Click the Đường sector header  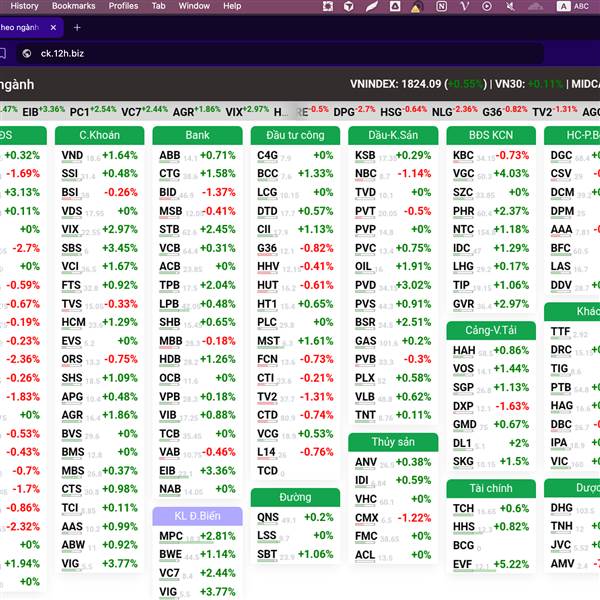(295, 497)
